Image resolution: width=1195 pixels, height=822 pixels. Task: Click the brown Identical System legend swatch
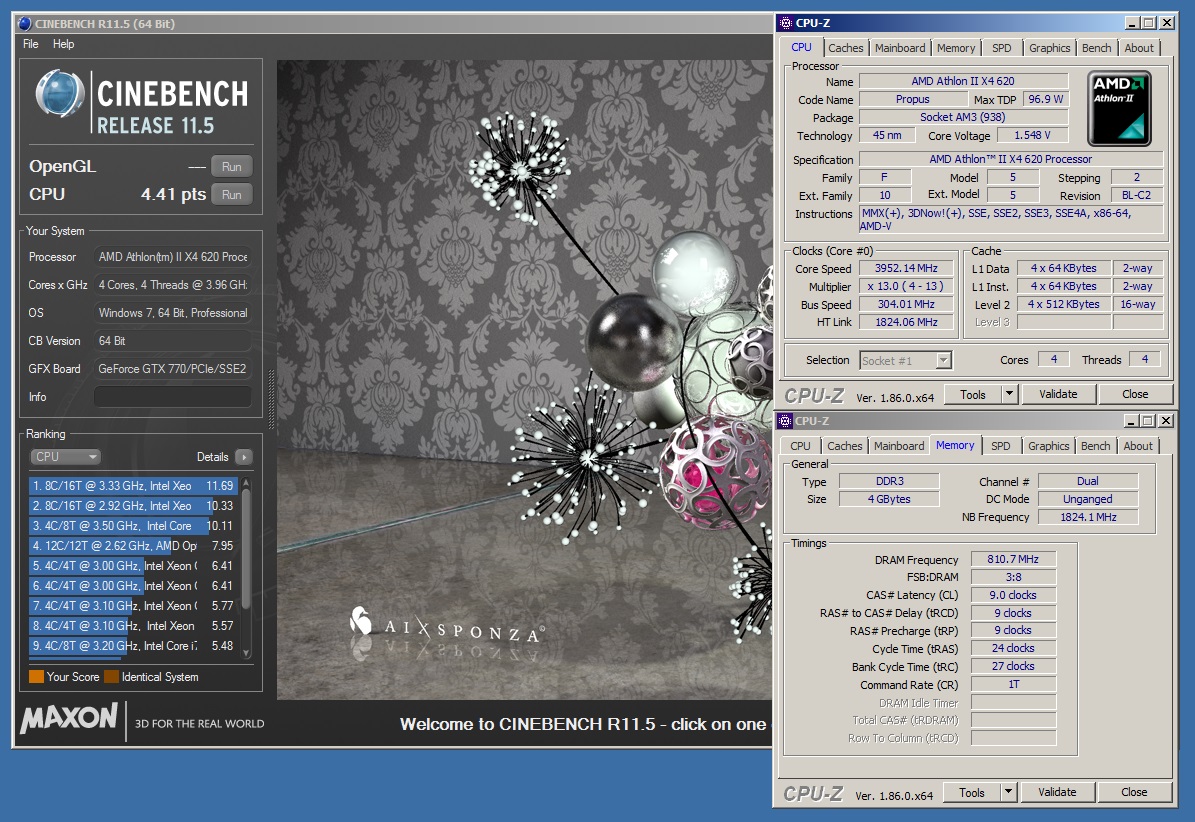pyautogui.click(x=111, y=676)
